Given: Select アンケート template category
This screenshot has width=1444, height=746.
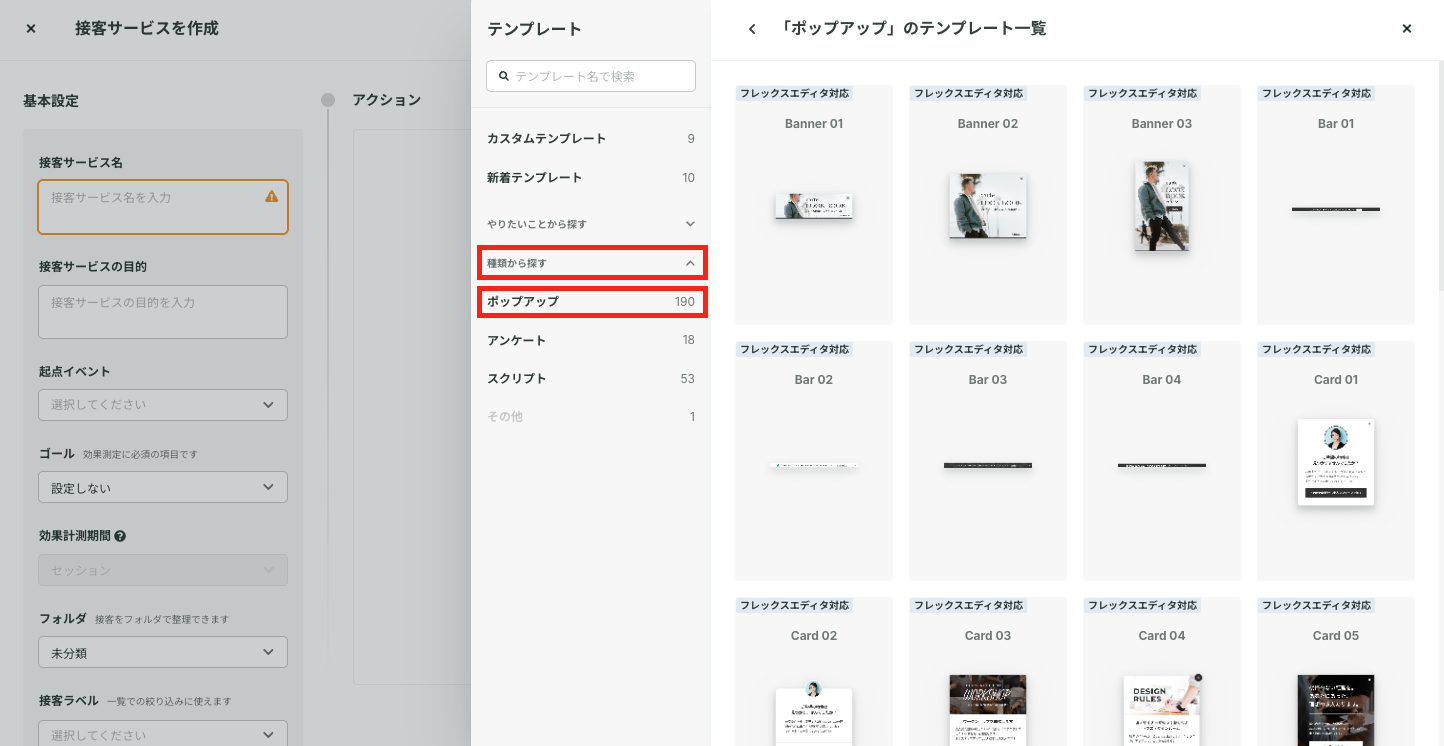Looking at the screenshot, I should click(591, 341).
